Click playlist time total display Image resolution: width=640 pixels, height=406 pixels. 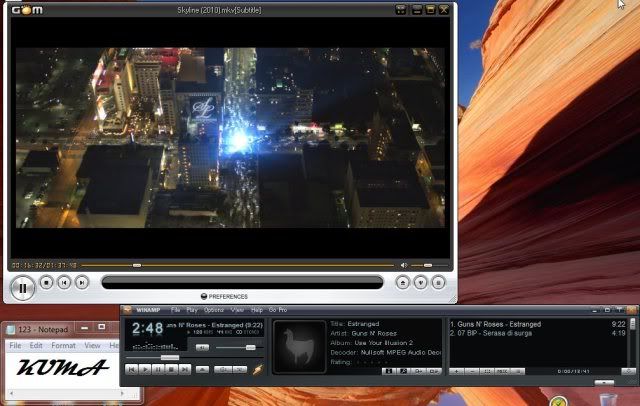[573, 371]
